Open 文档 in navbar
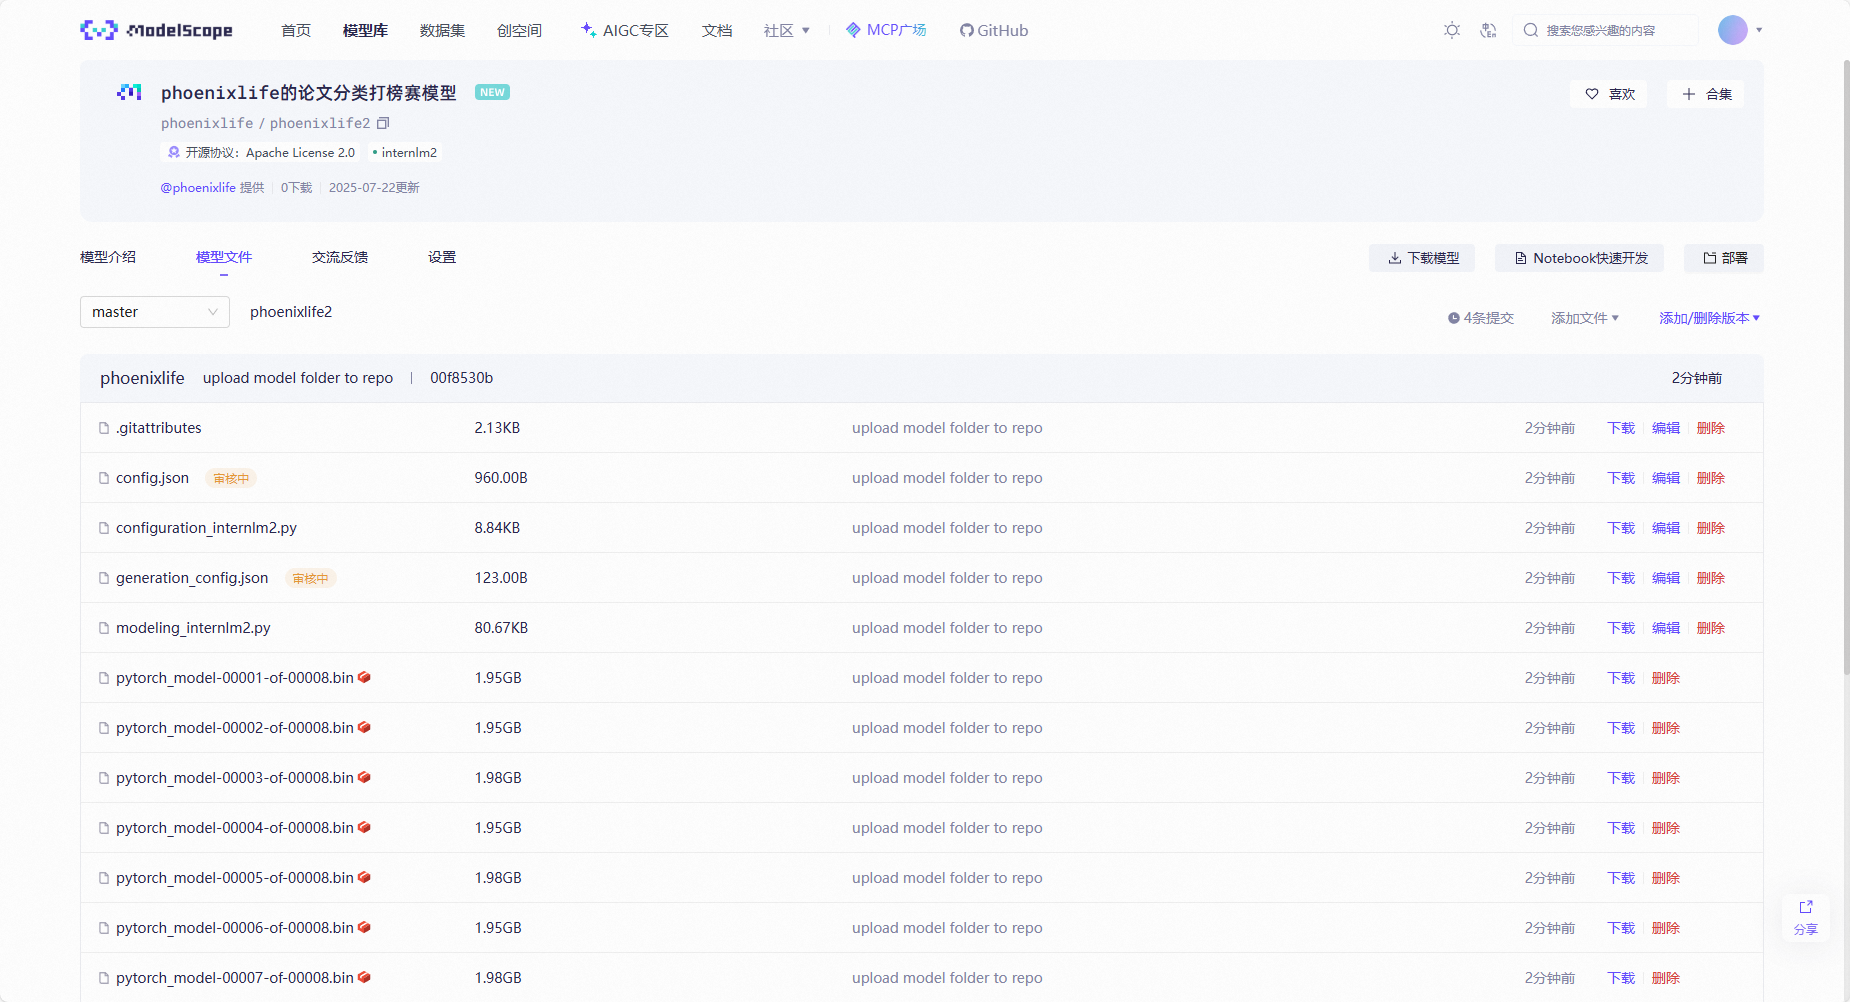Image resolution: width=1850 pixels, height=1002 pixels. click(x=717, y=30)
